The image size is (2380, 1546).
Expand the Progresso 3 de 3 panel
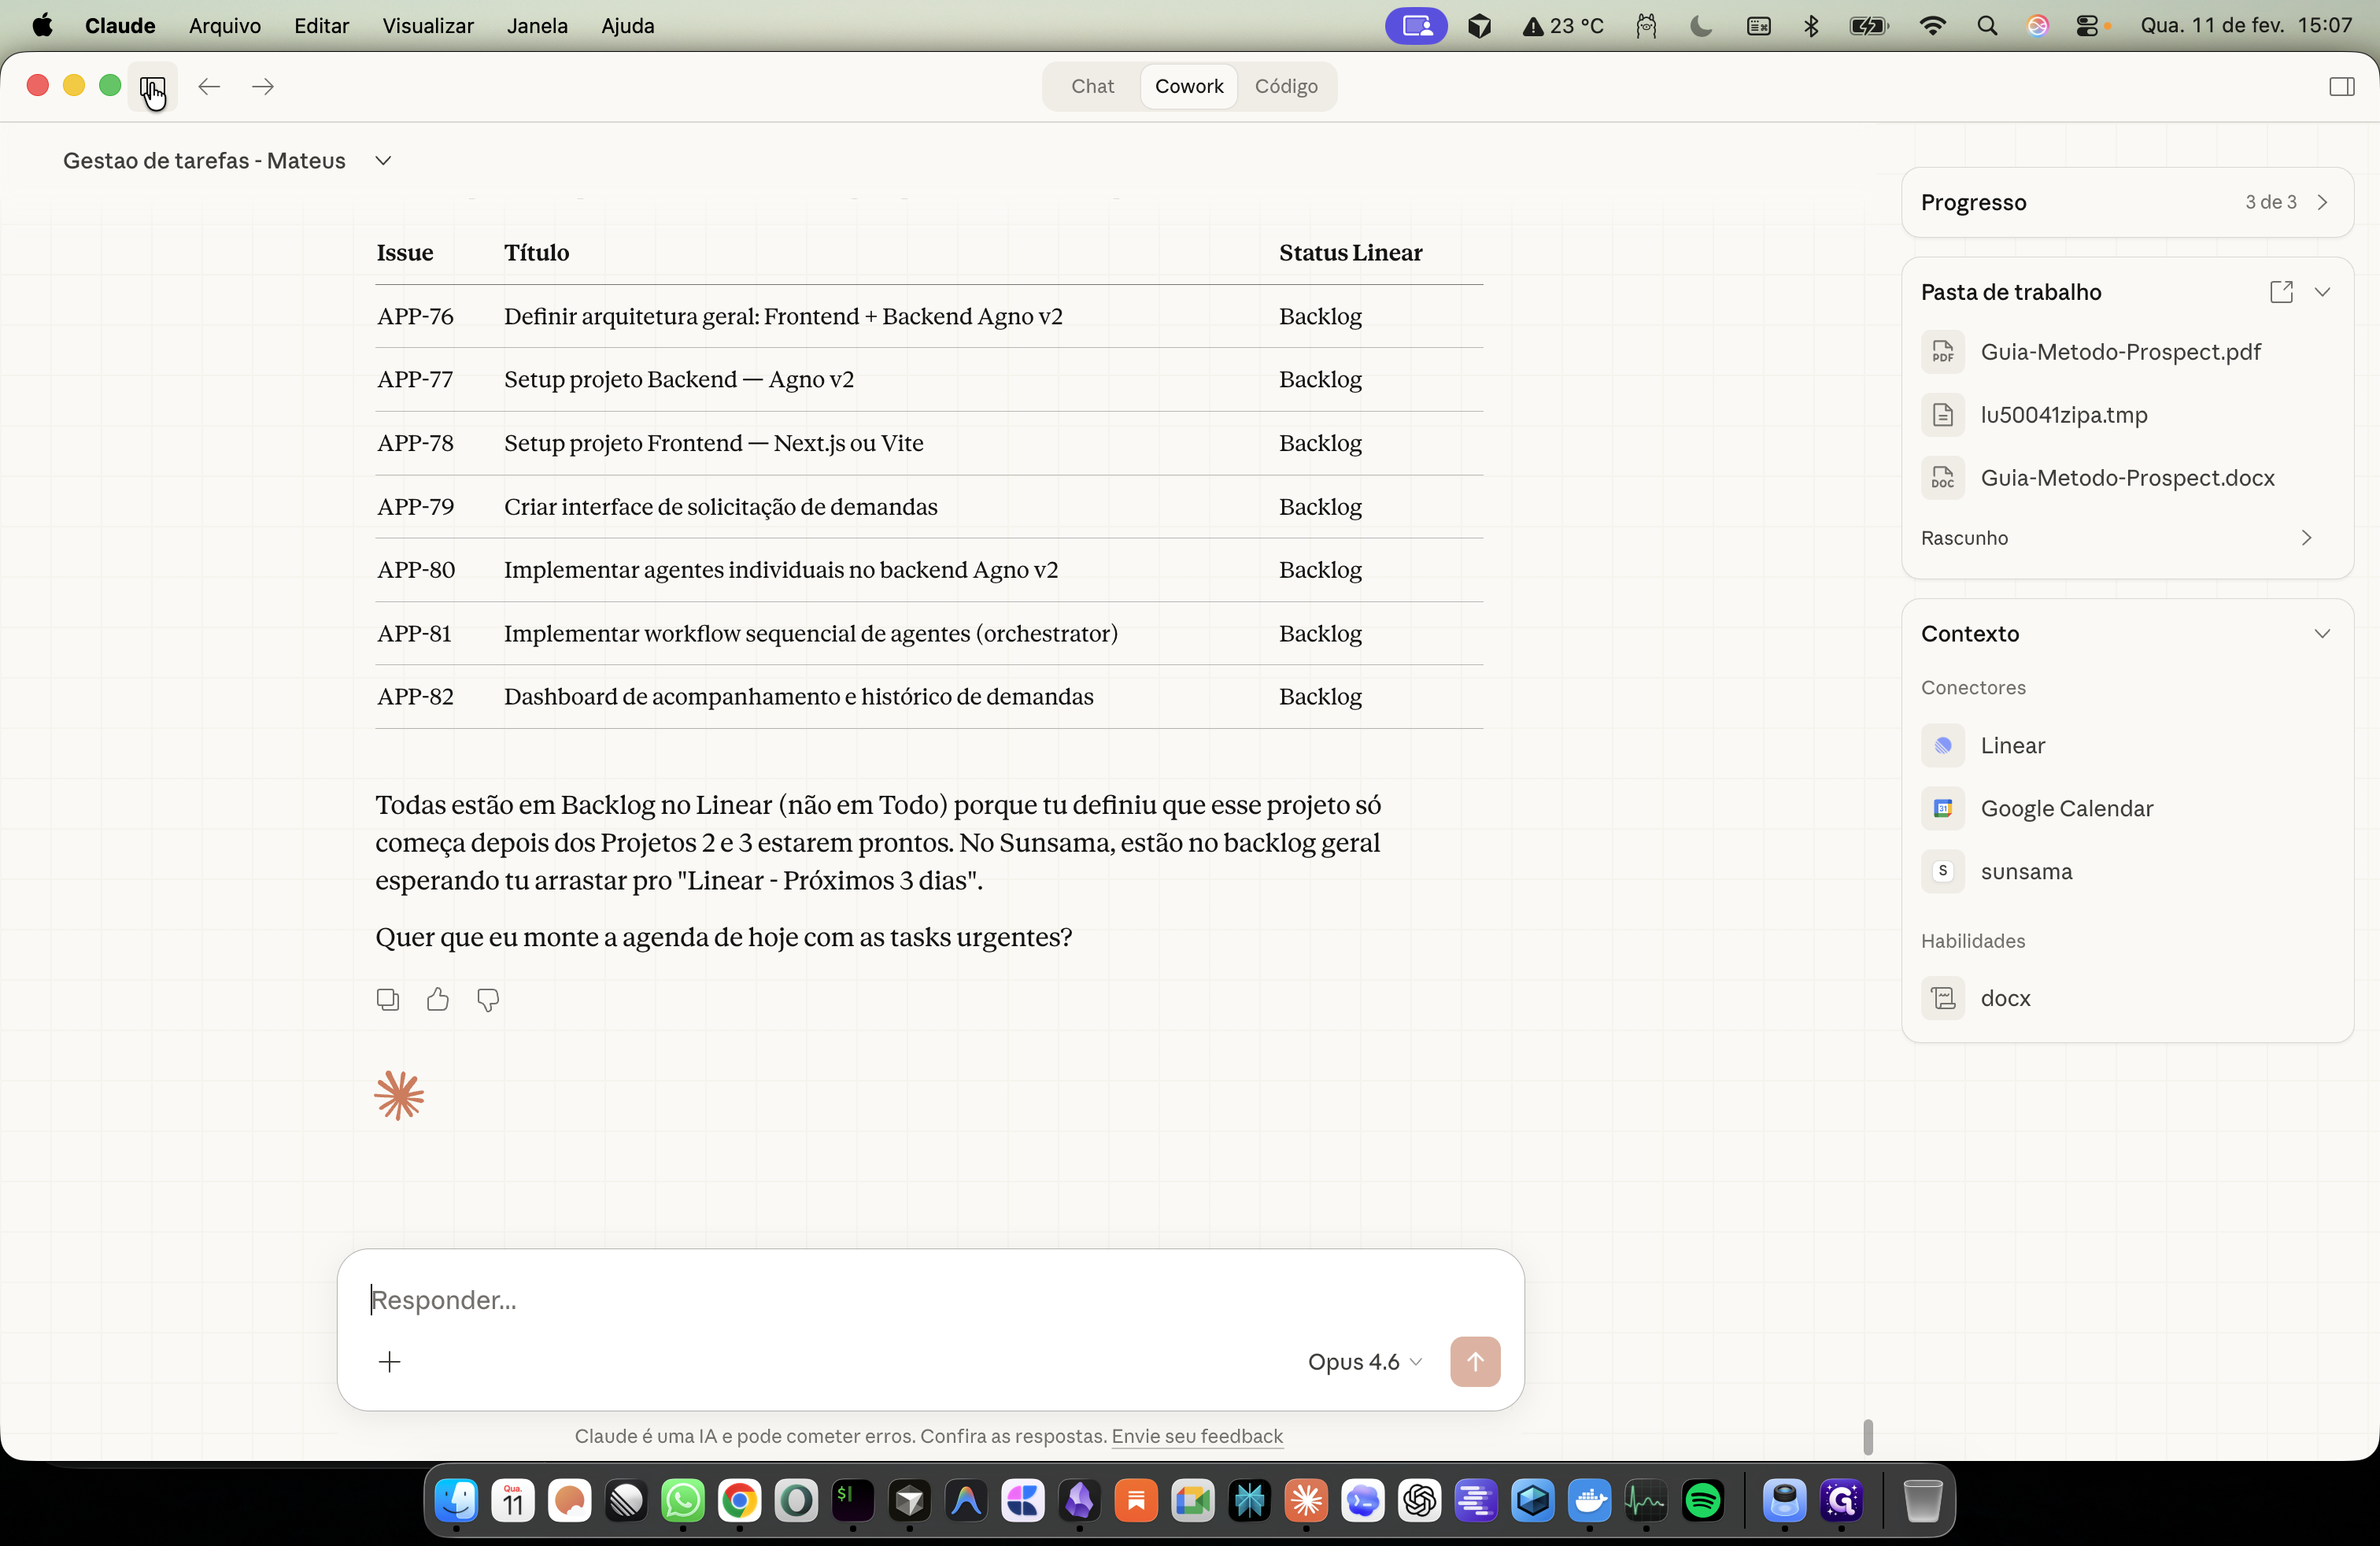coord(2127,202)
